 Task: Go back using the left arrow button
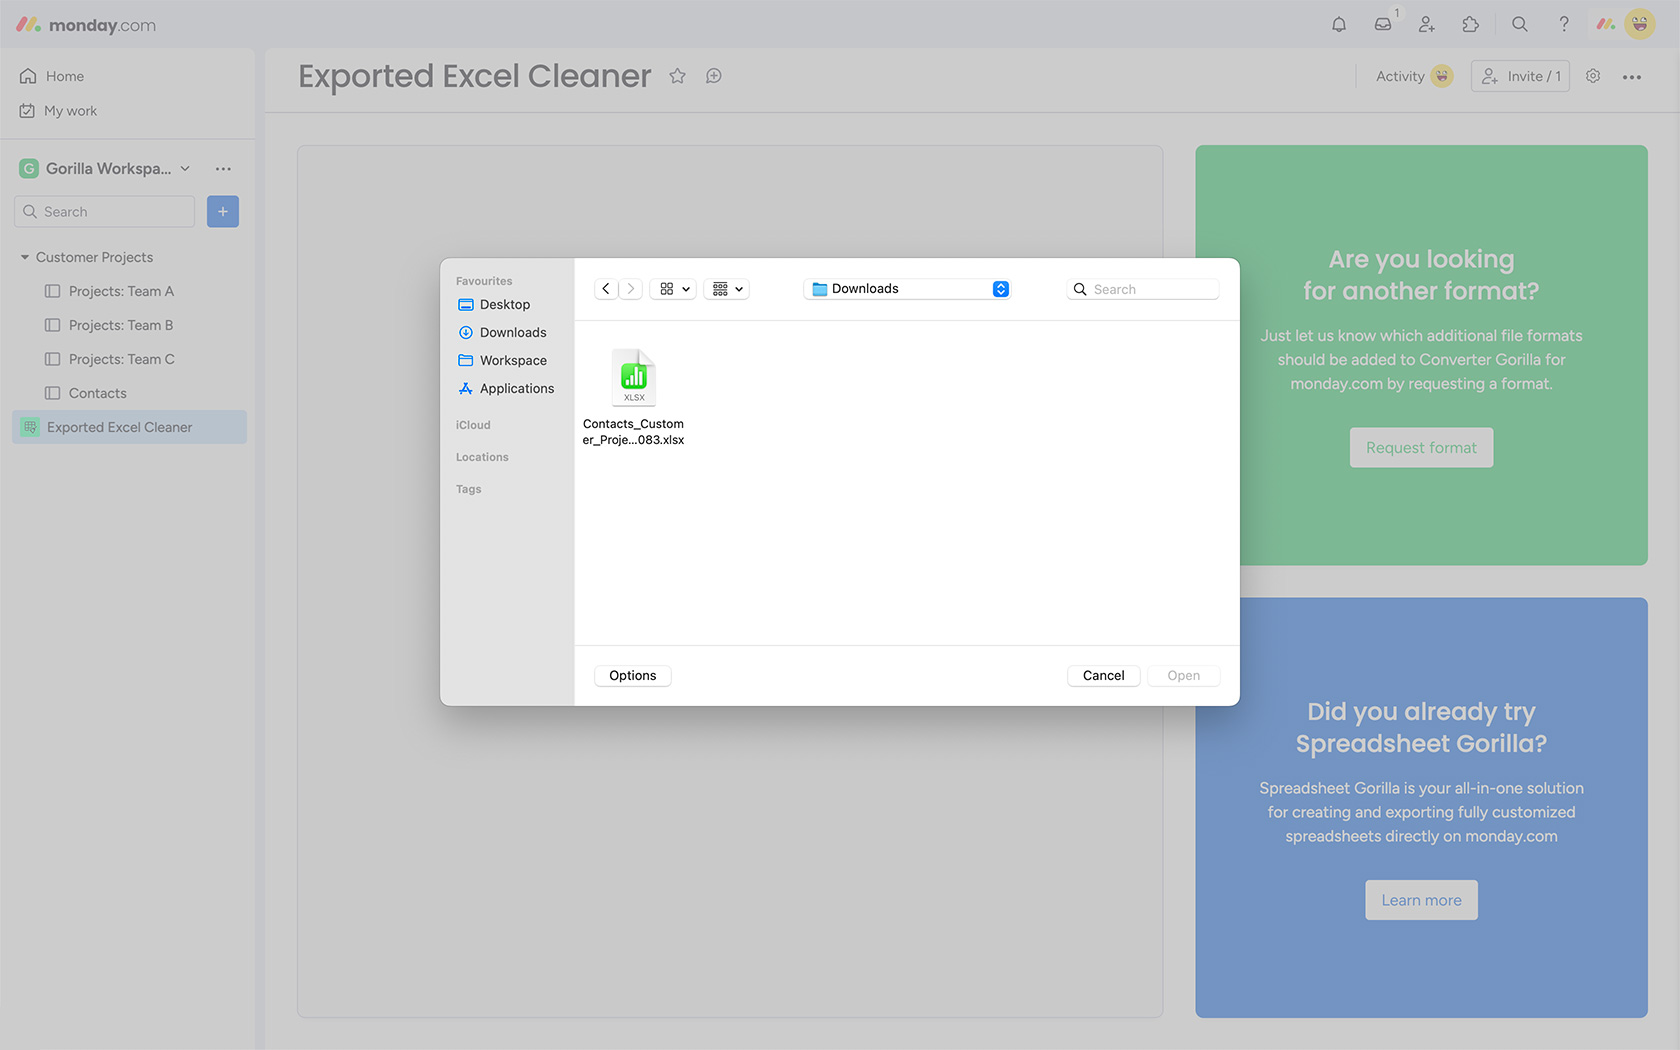(606, 289)
